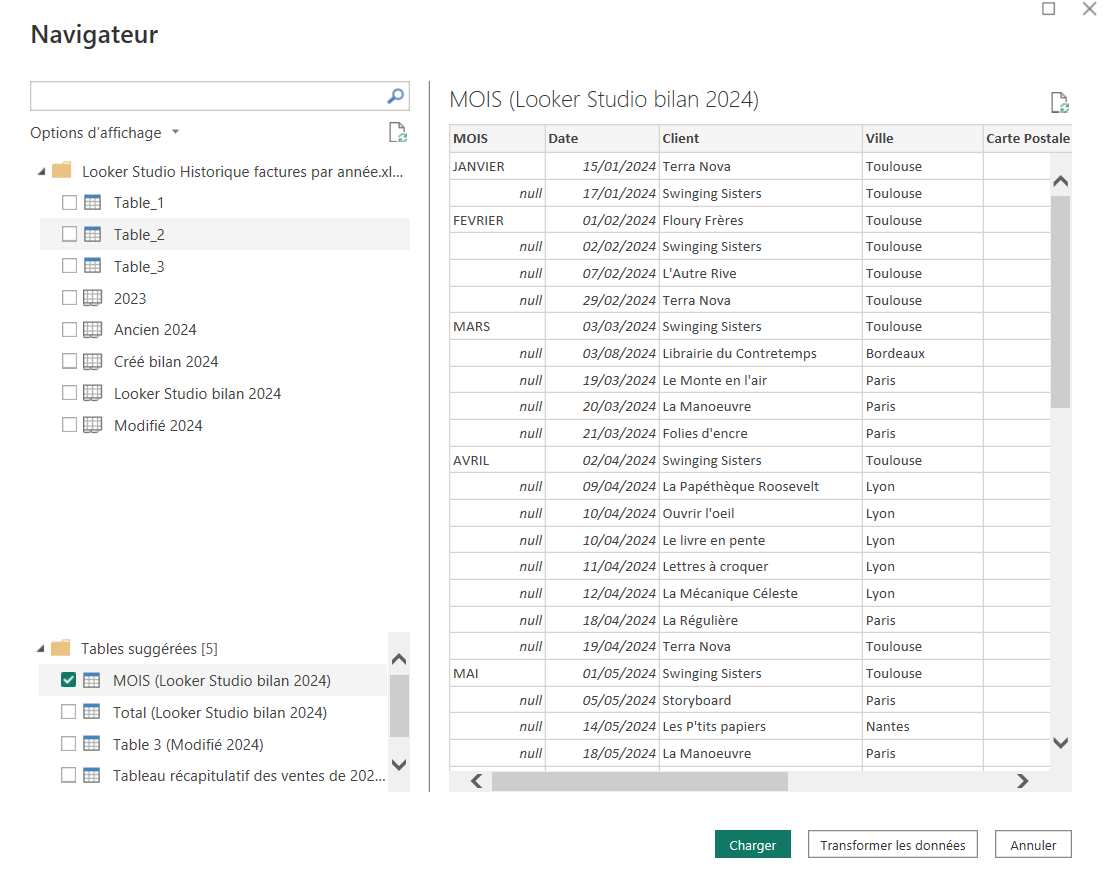Click preview vertical scrollbar up arrow

1061,181
